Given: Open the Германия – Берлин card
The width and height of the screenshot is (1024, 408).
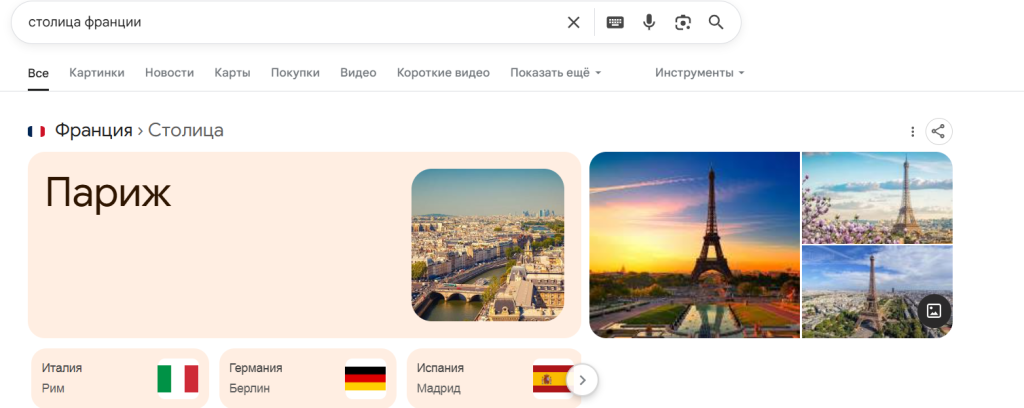Looking at the screenshot, I should [x=308, y=379].
